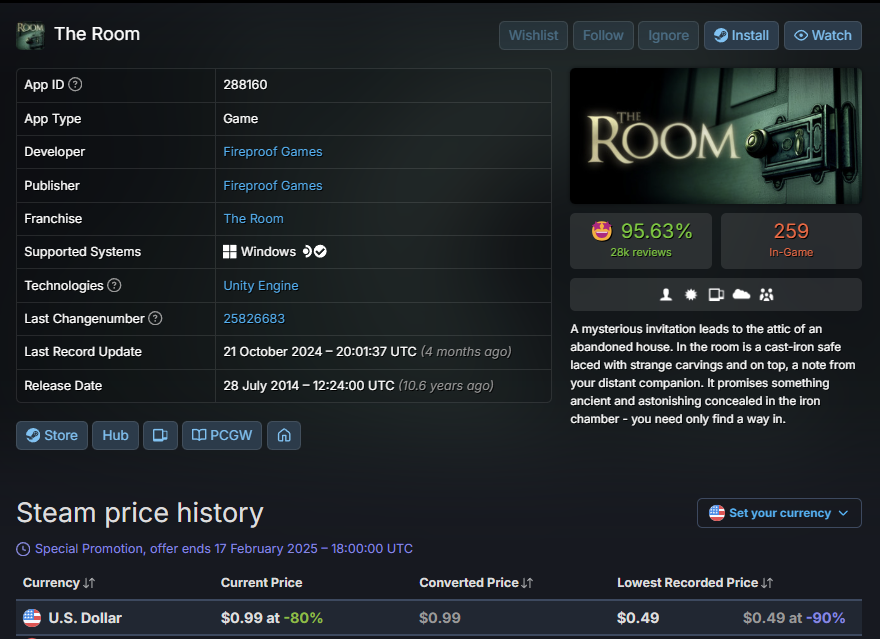Click the Special Promotion offer ends notice
Screen dimensions: 880x639
224,549
